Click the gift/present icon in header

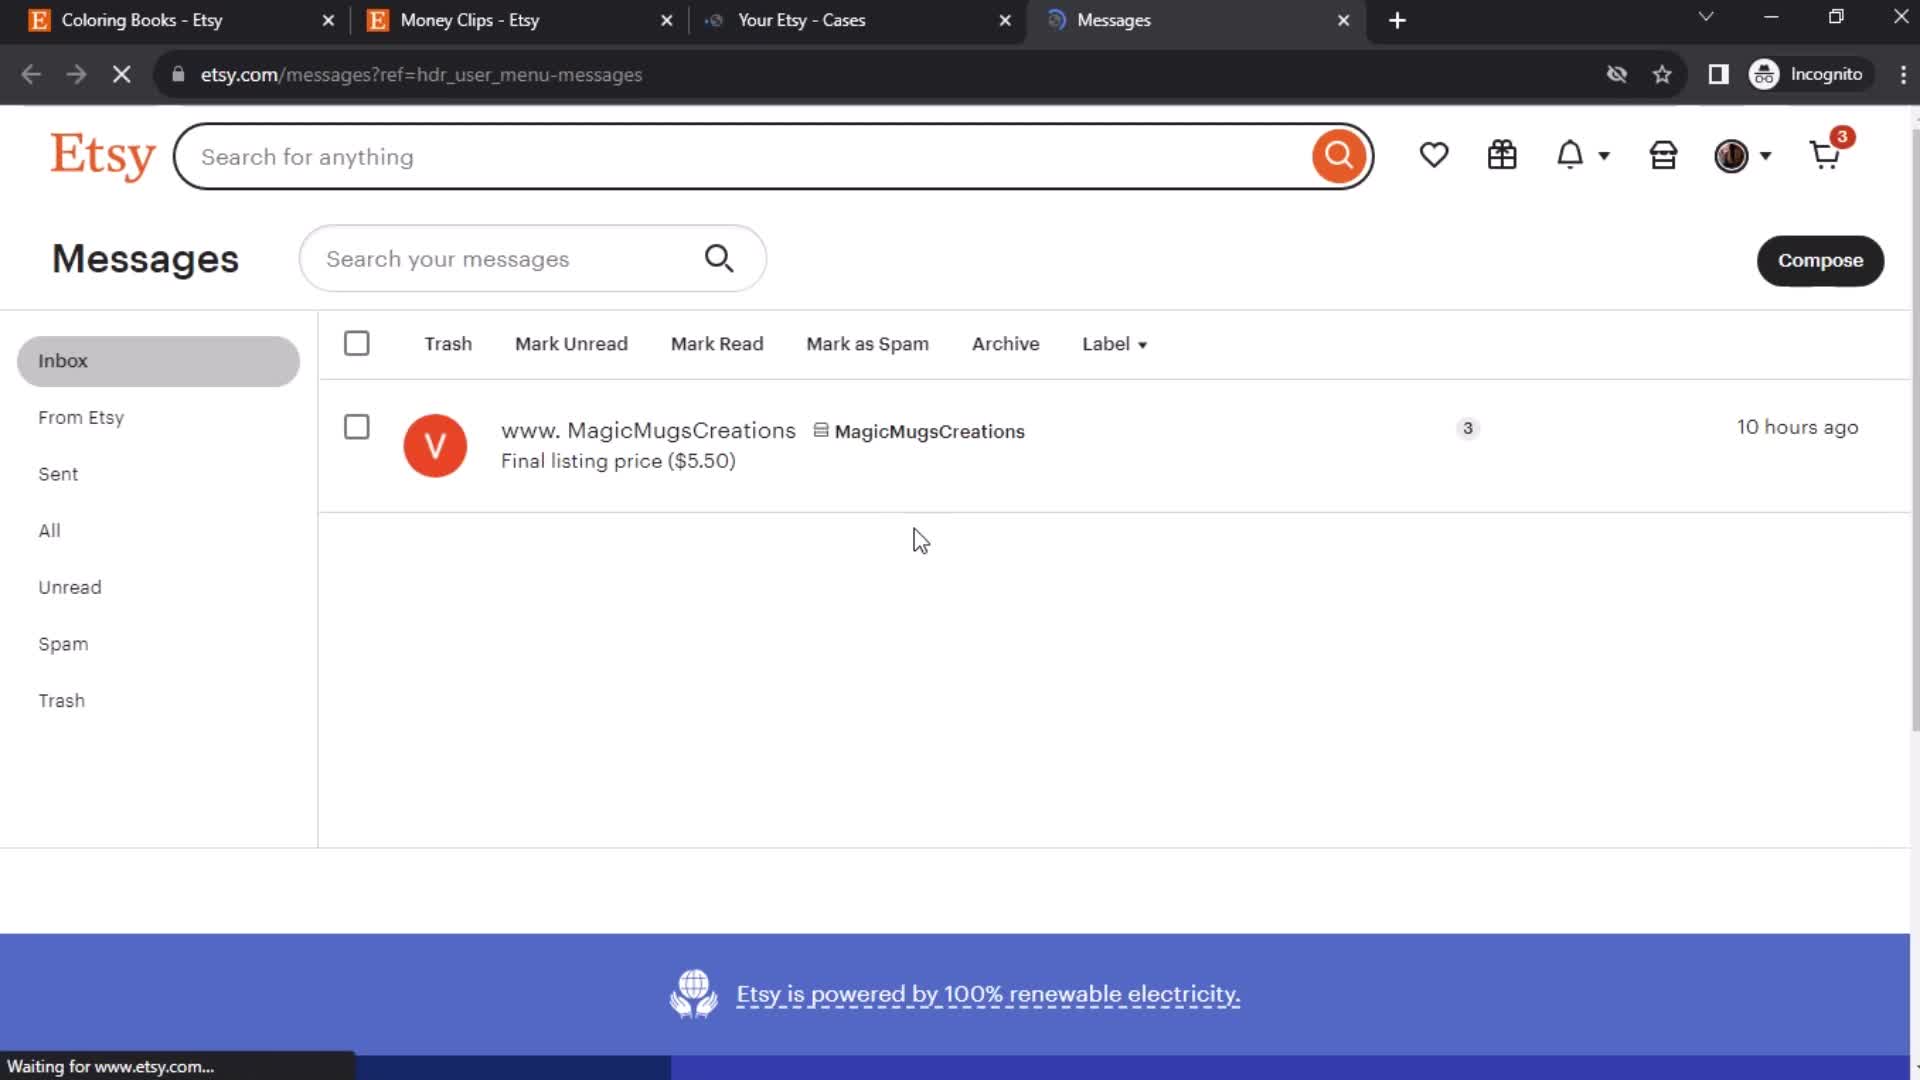[x=1502, y=156]
